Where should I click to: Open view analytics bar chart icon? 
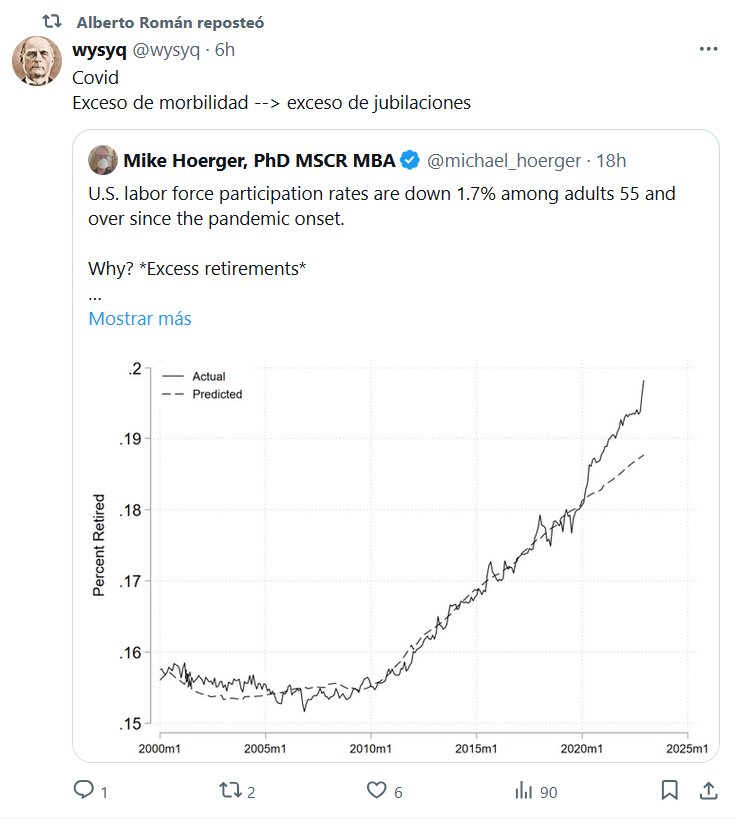[x=523, y=791]
